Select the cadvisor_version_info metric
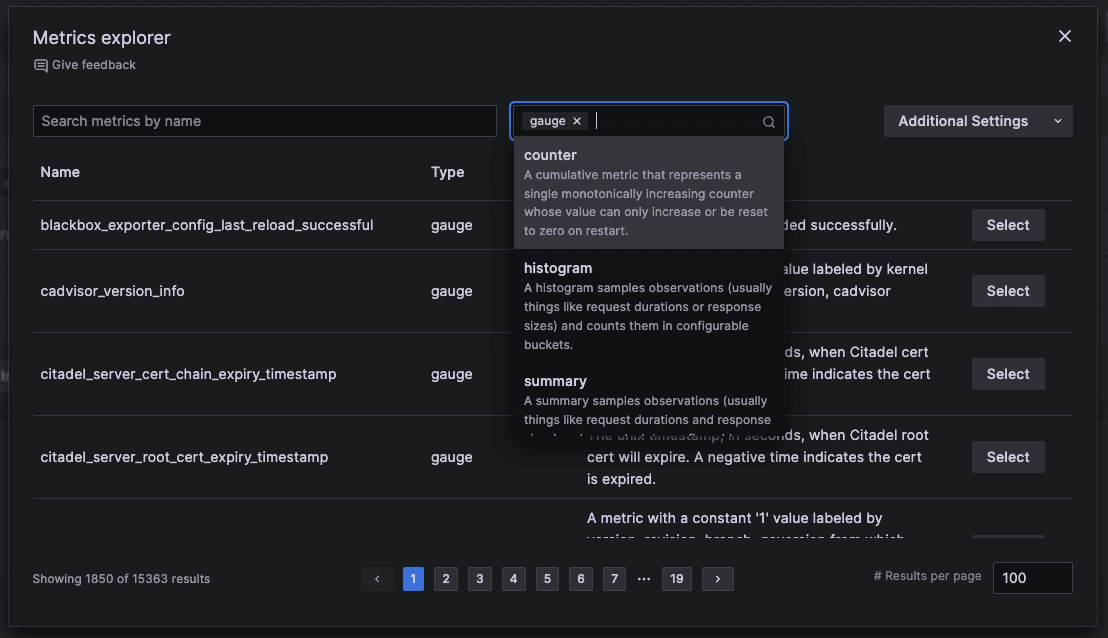The image size is (1108, 638). click(1007, 291)
